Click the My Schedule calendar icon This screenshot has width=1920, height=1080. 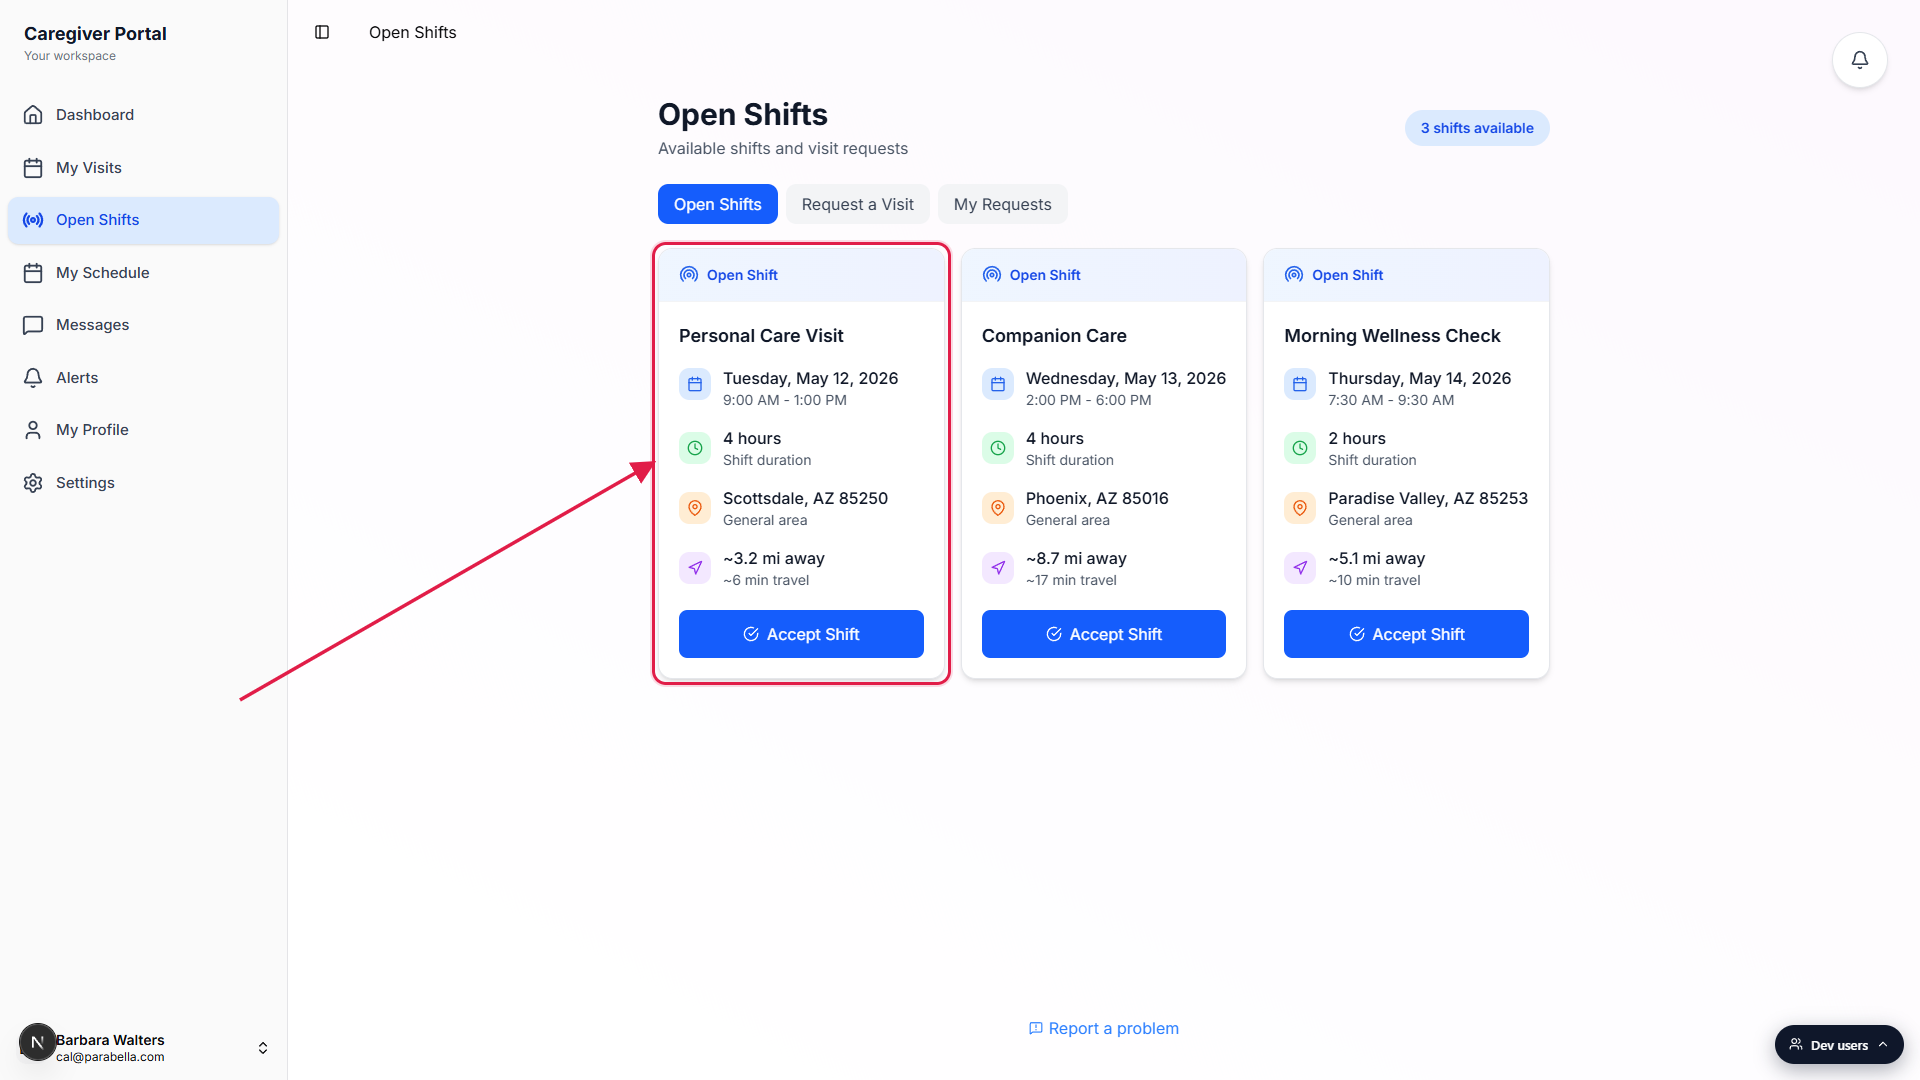[x=33, y=273]
